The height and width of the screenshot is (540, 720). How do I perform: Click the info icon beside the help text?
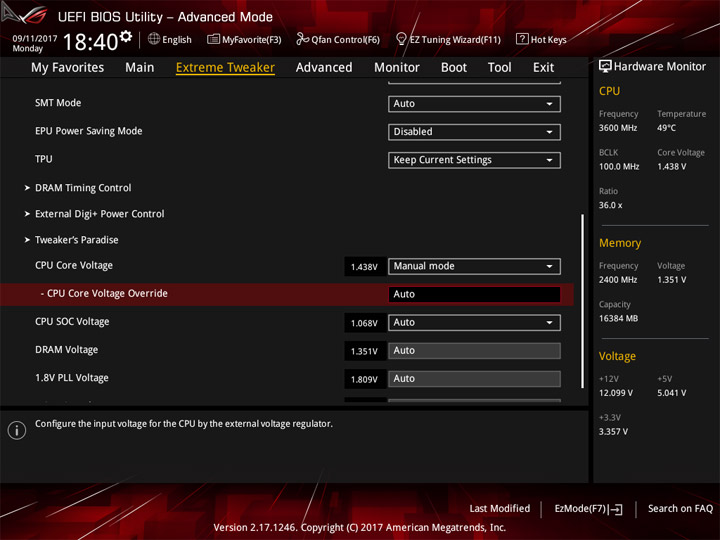[x=17, y=430]
